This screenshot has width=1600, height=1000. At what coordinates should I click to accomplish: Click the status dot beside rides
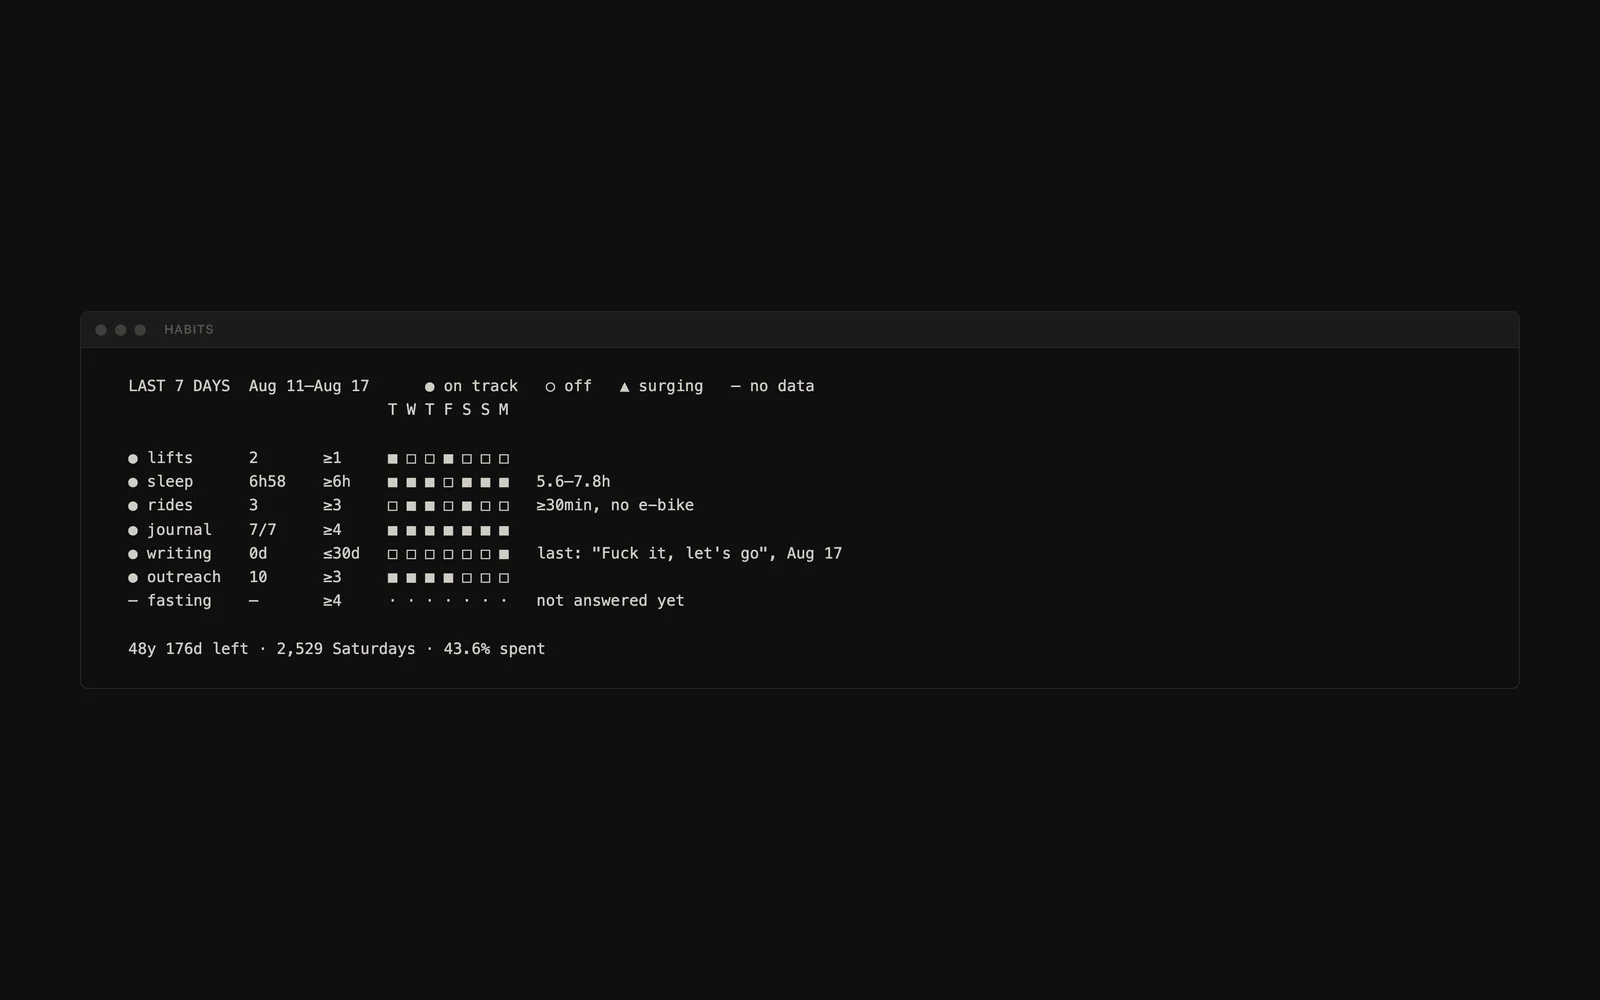(x=133, y=506)
